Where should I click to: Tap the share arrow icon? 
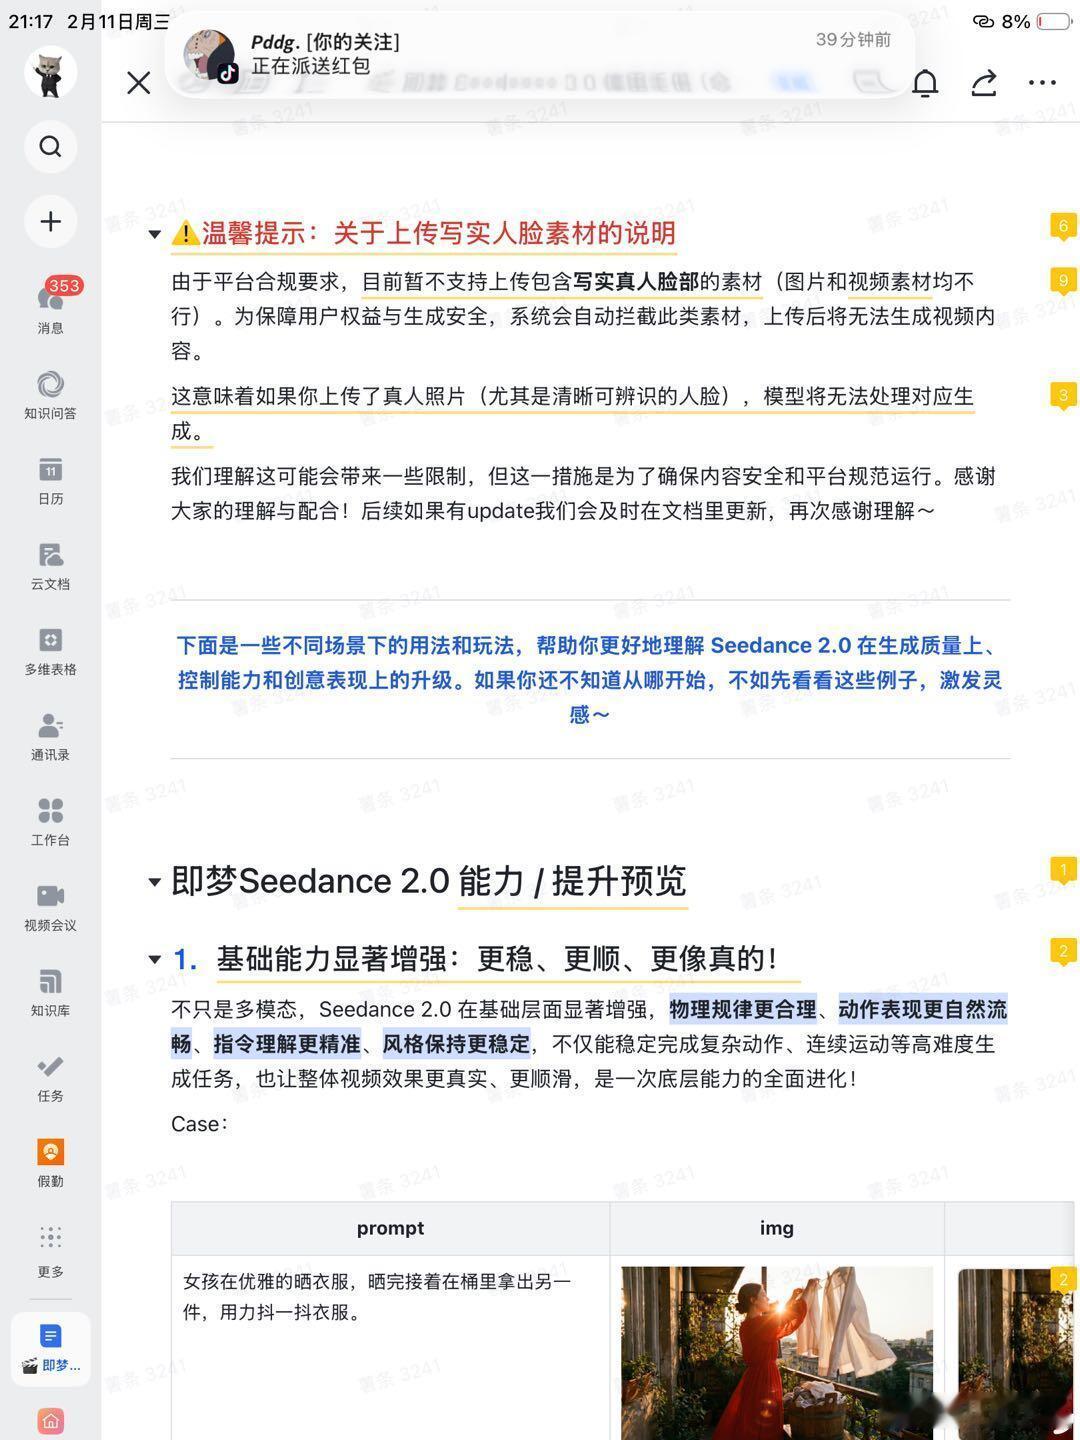984,83
